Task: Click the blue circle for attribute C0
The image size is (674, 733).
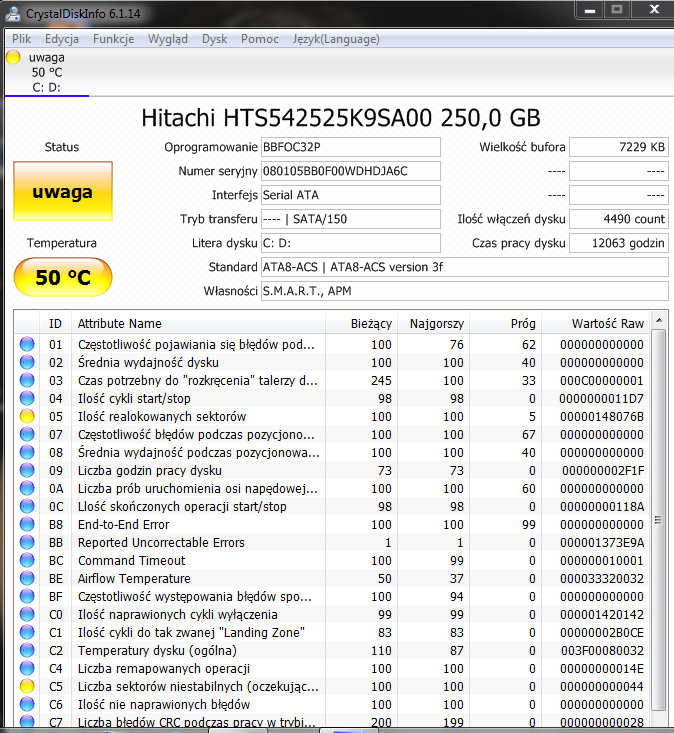Action: click(27, 614)
